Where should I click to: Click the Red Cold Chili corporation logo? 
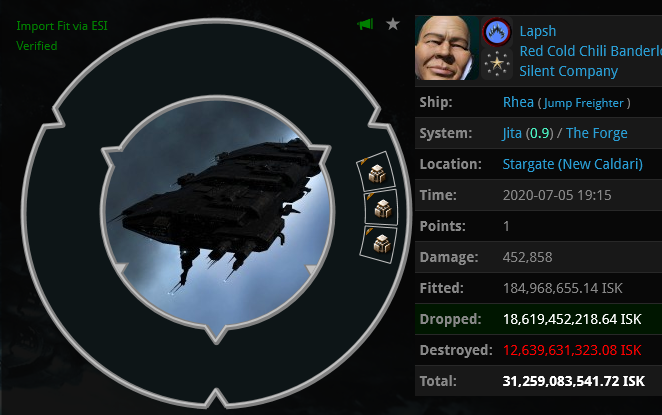tap(496, 32)
